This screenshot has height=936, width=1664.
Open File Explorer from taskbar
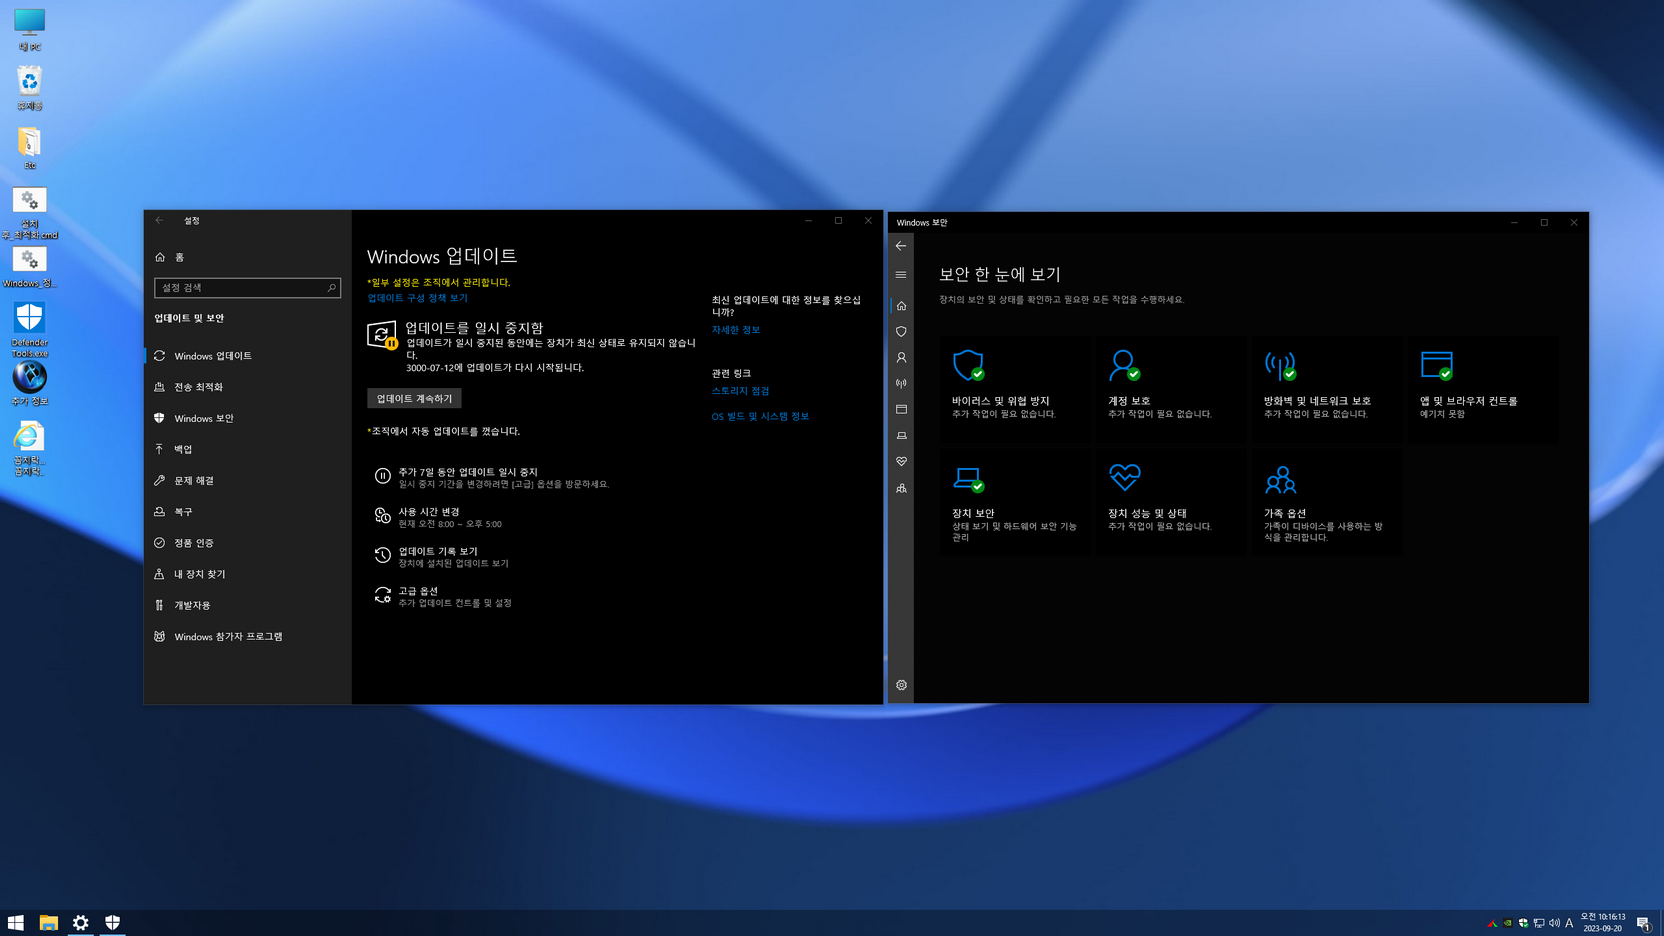coord(48,923)
